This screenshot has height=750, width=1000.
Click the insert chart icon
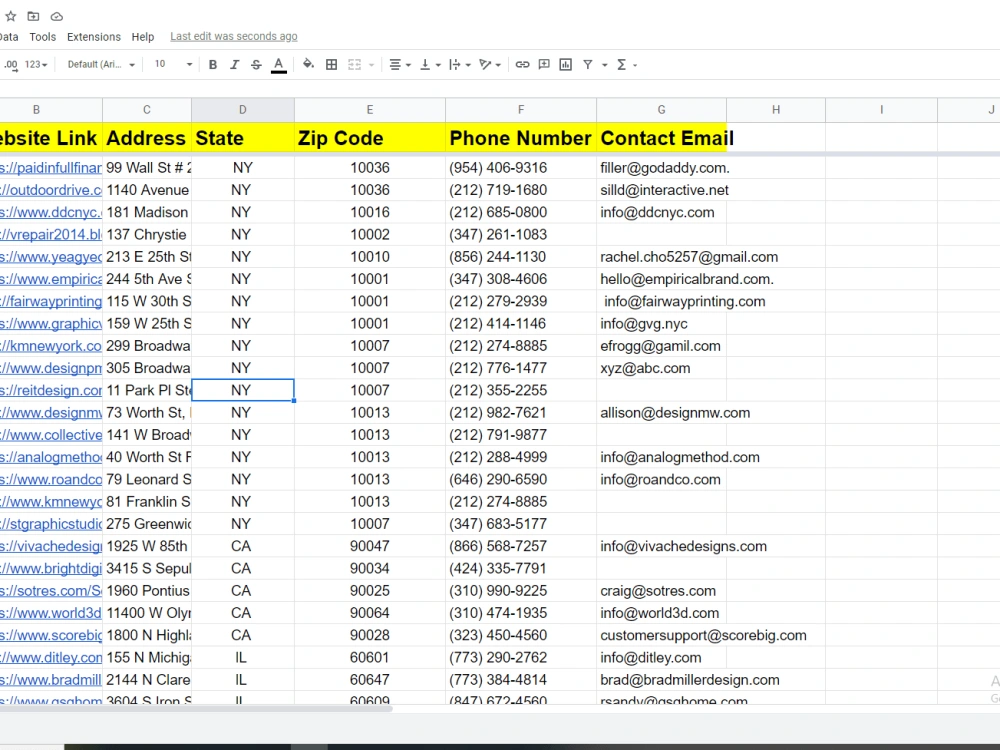566,64
